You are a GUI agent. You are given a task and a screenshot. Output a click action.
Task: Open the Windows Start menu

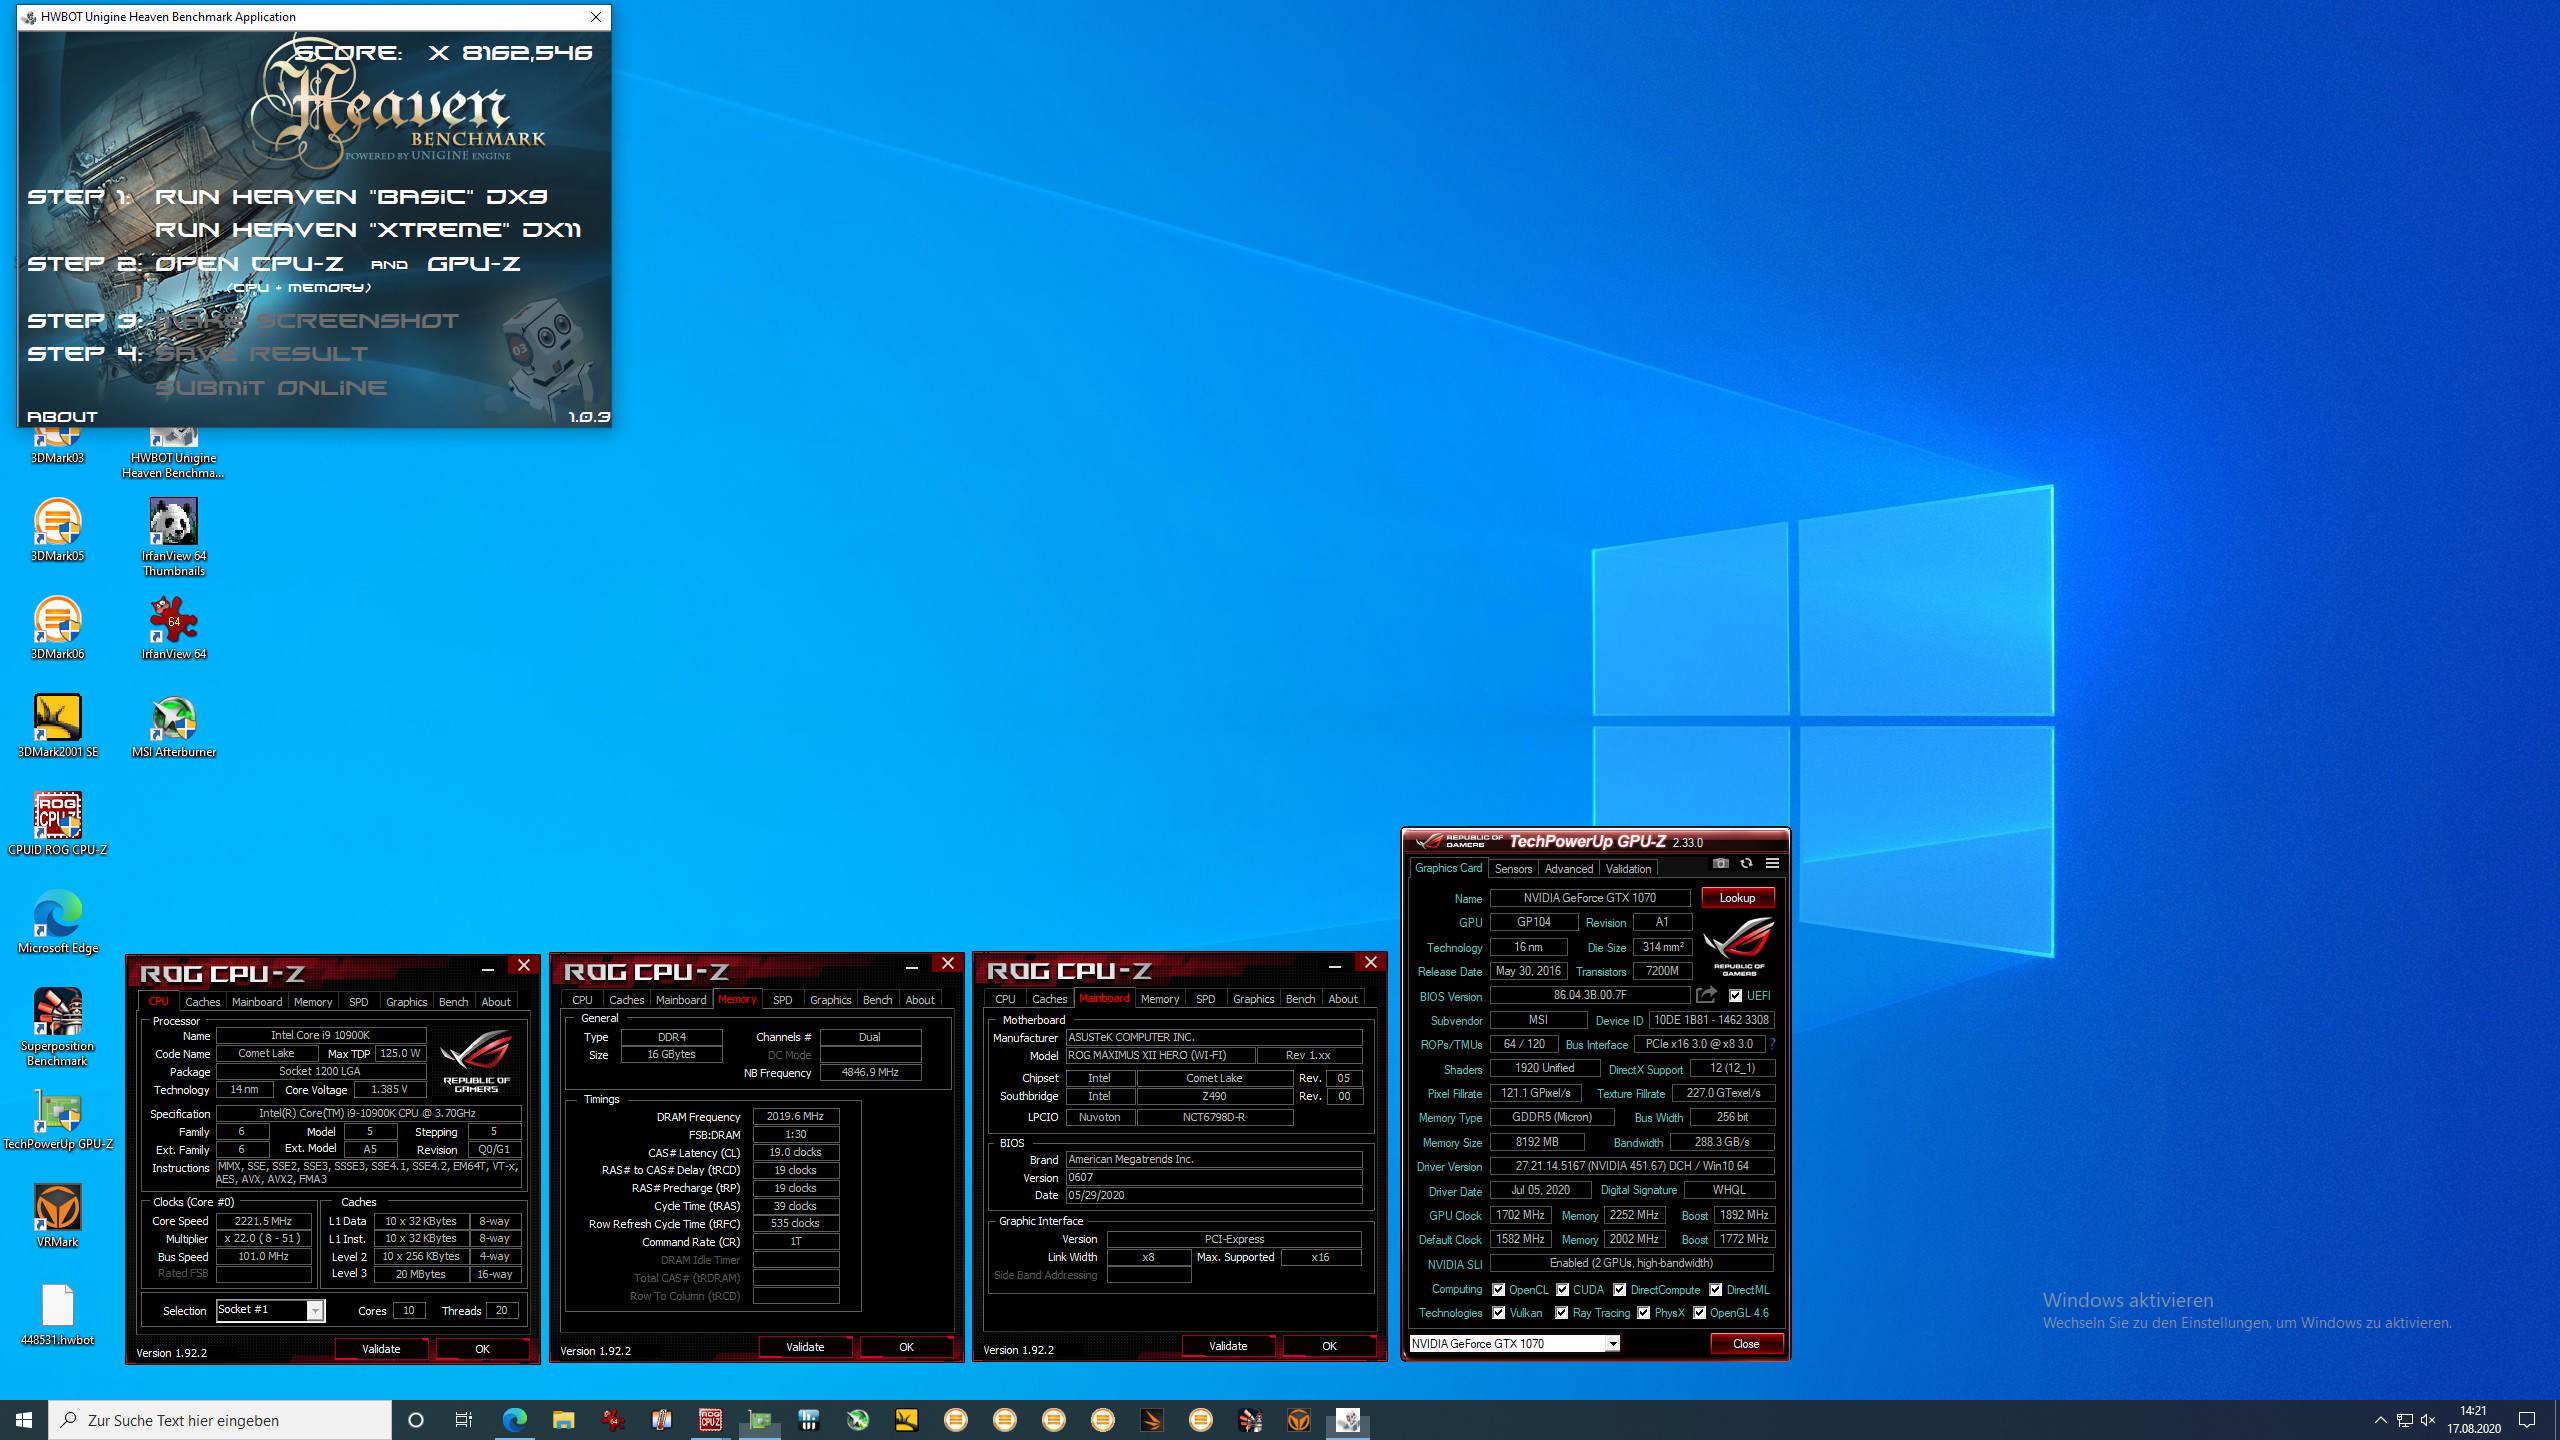[24, 1420]
